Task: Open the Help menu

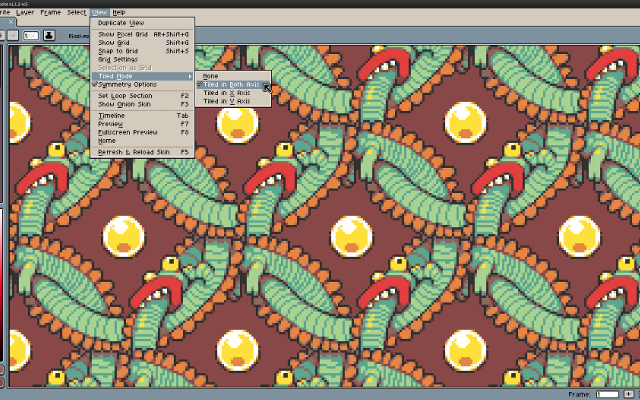Action: point(119,13)
